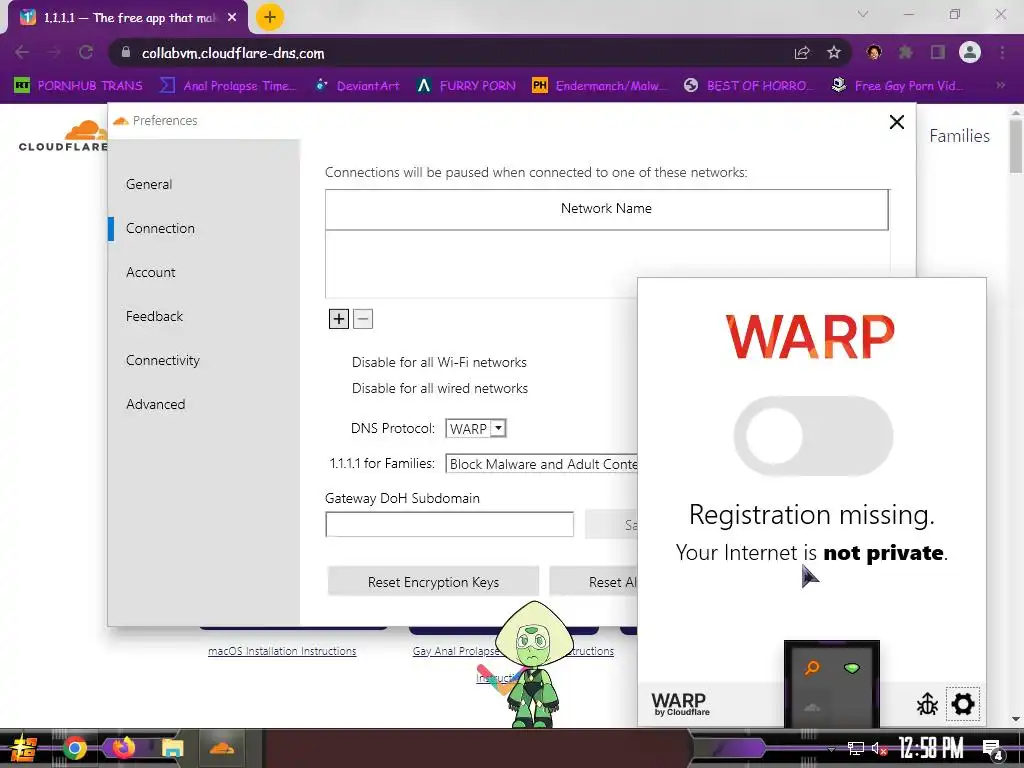
Task: Click the Cloudflare logo on the webpage
Action: point(63,136)
